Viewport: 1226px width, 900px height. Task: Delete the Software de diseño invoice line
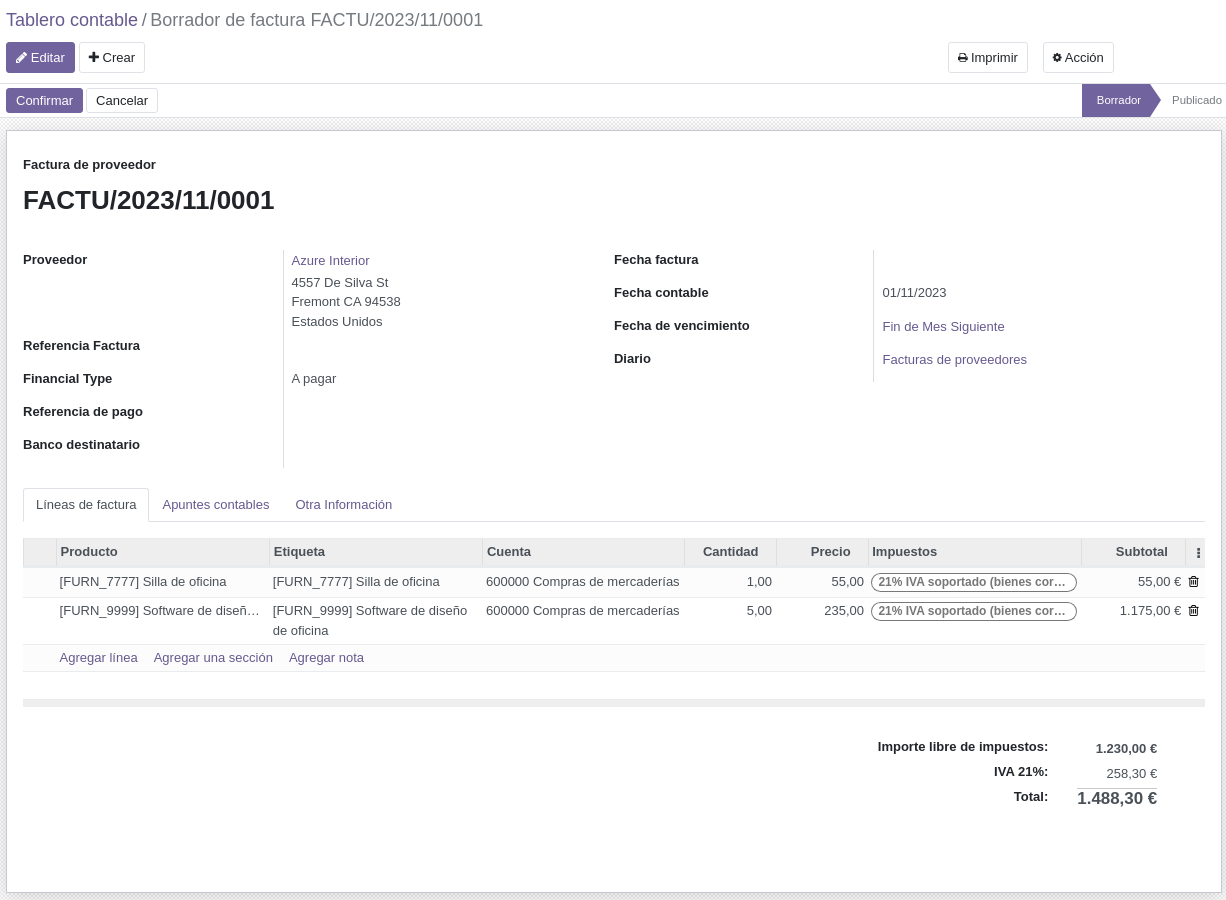point(1193,610)
